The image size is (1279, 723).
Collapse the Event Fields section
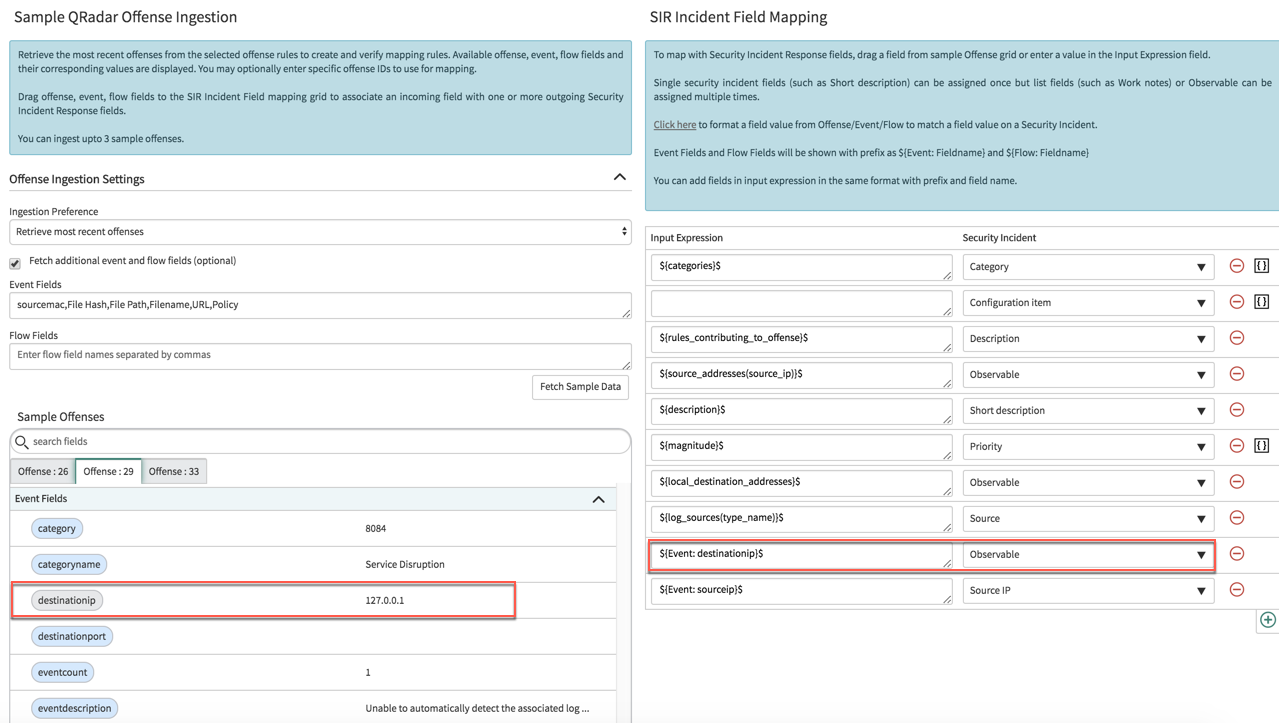tap(598, 499)
